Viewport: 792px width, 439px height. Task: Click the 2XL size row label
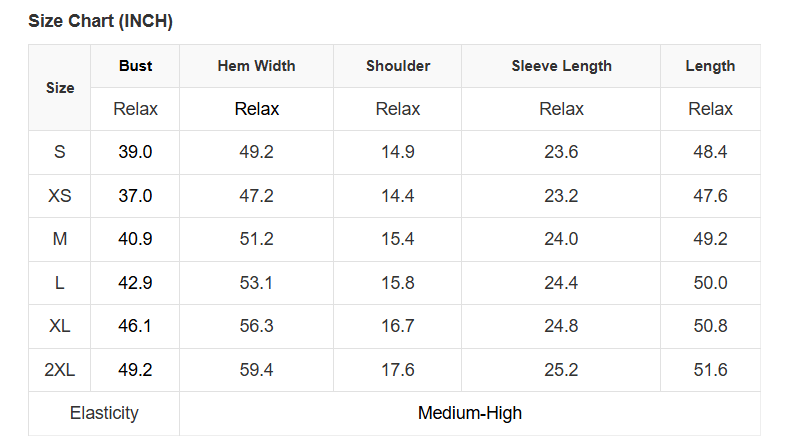[60, 370]
